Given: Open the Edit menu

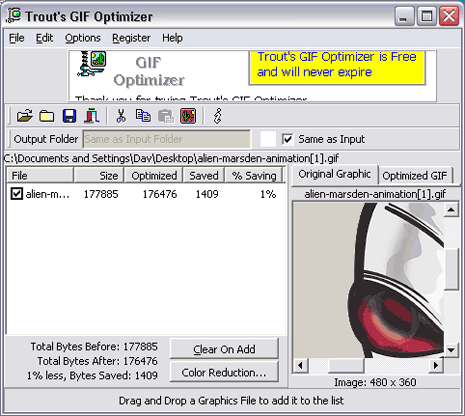Looking at the screenshot, I should click(x=44, y=38).
